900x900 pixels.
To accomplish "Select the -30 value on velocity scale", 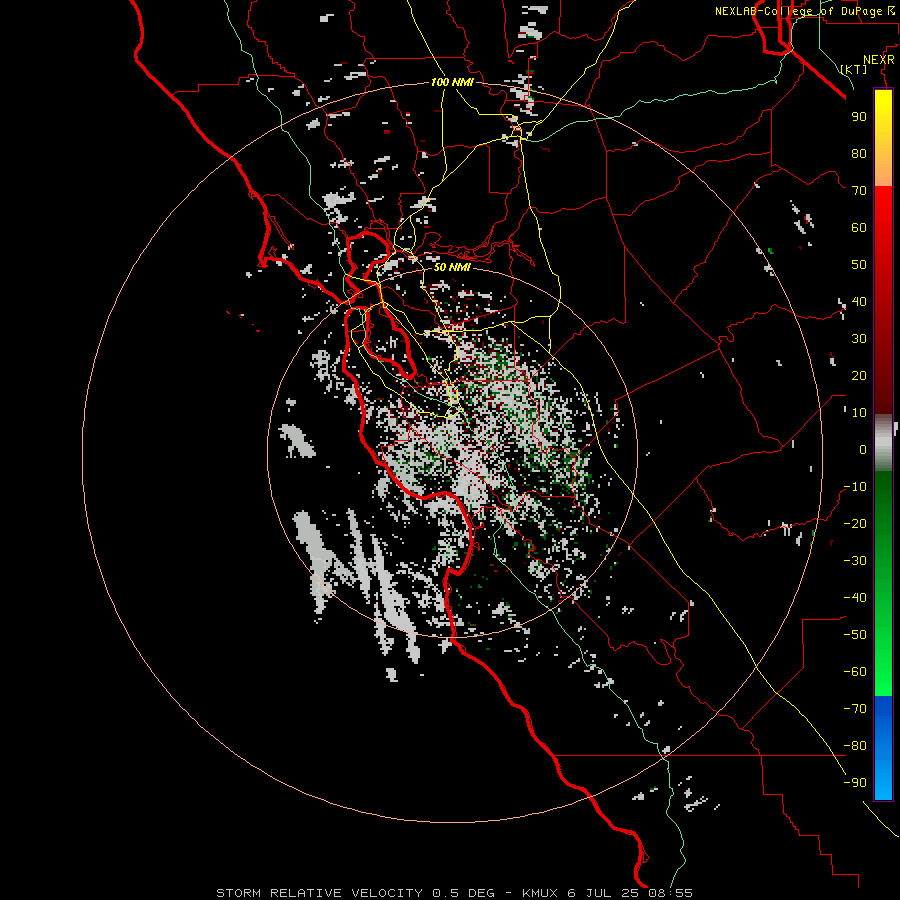I will (x=855, y=561).
